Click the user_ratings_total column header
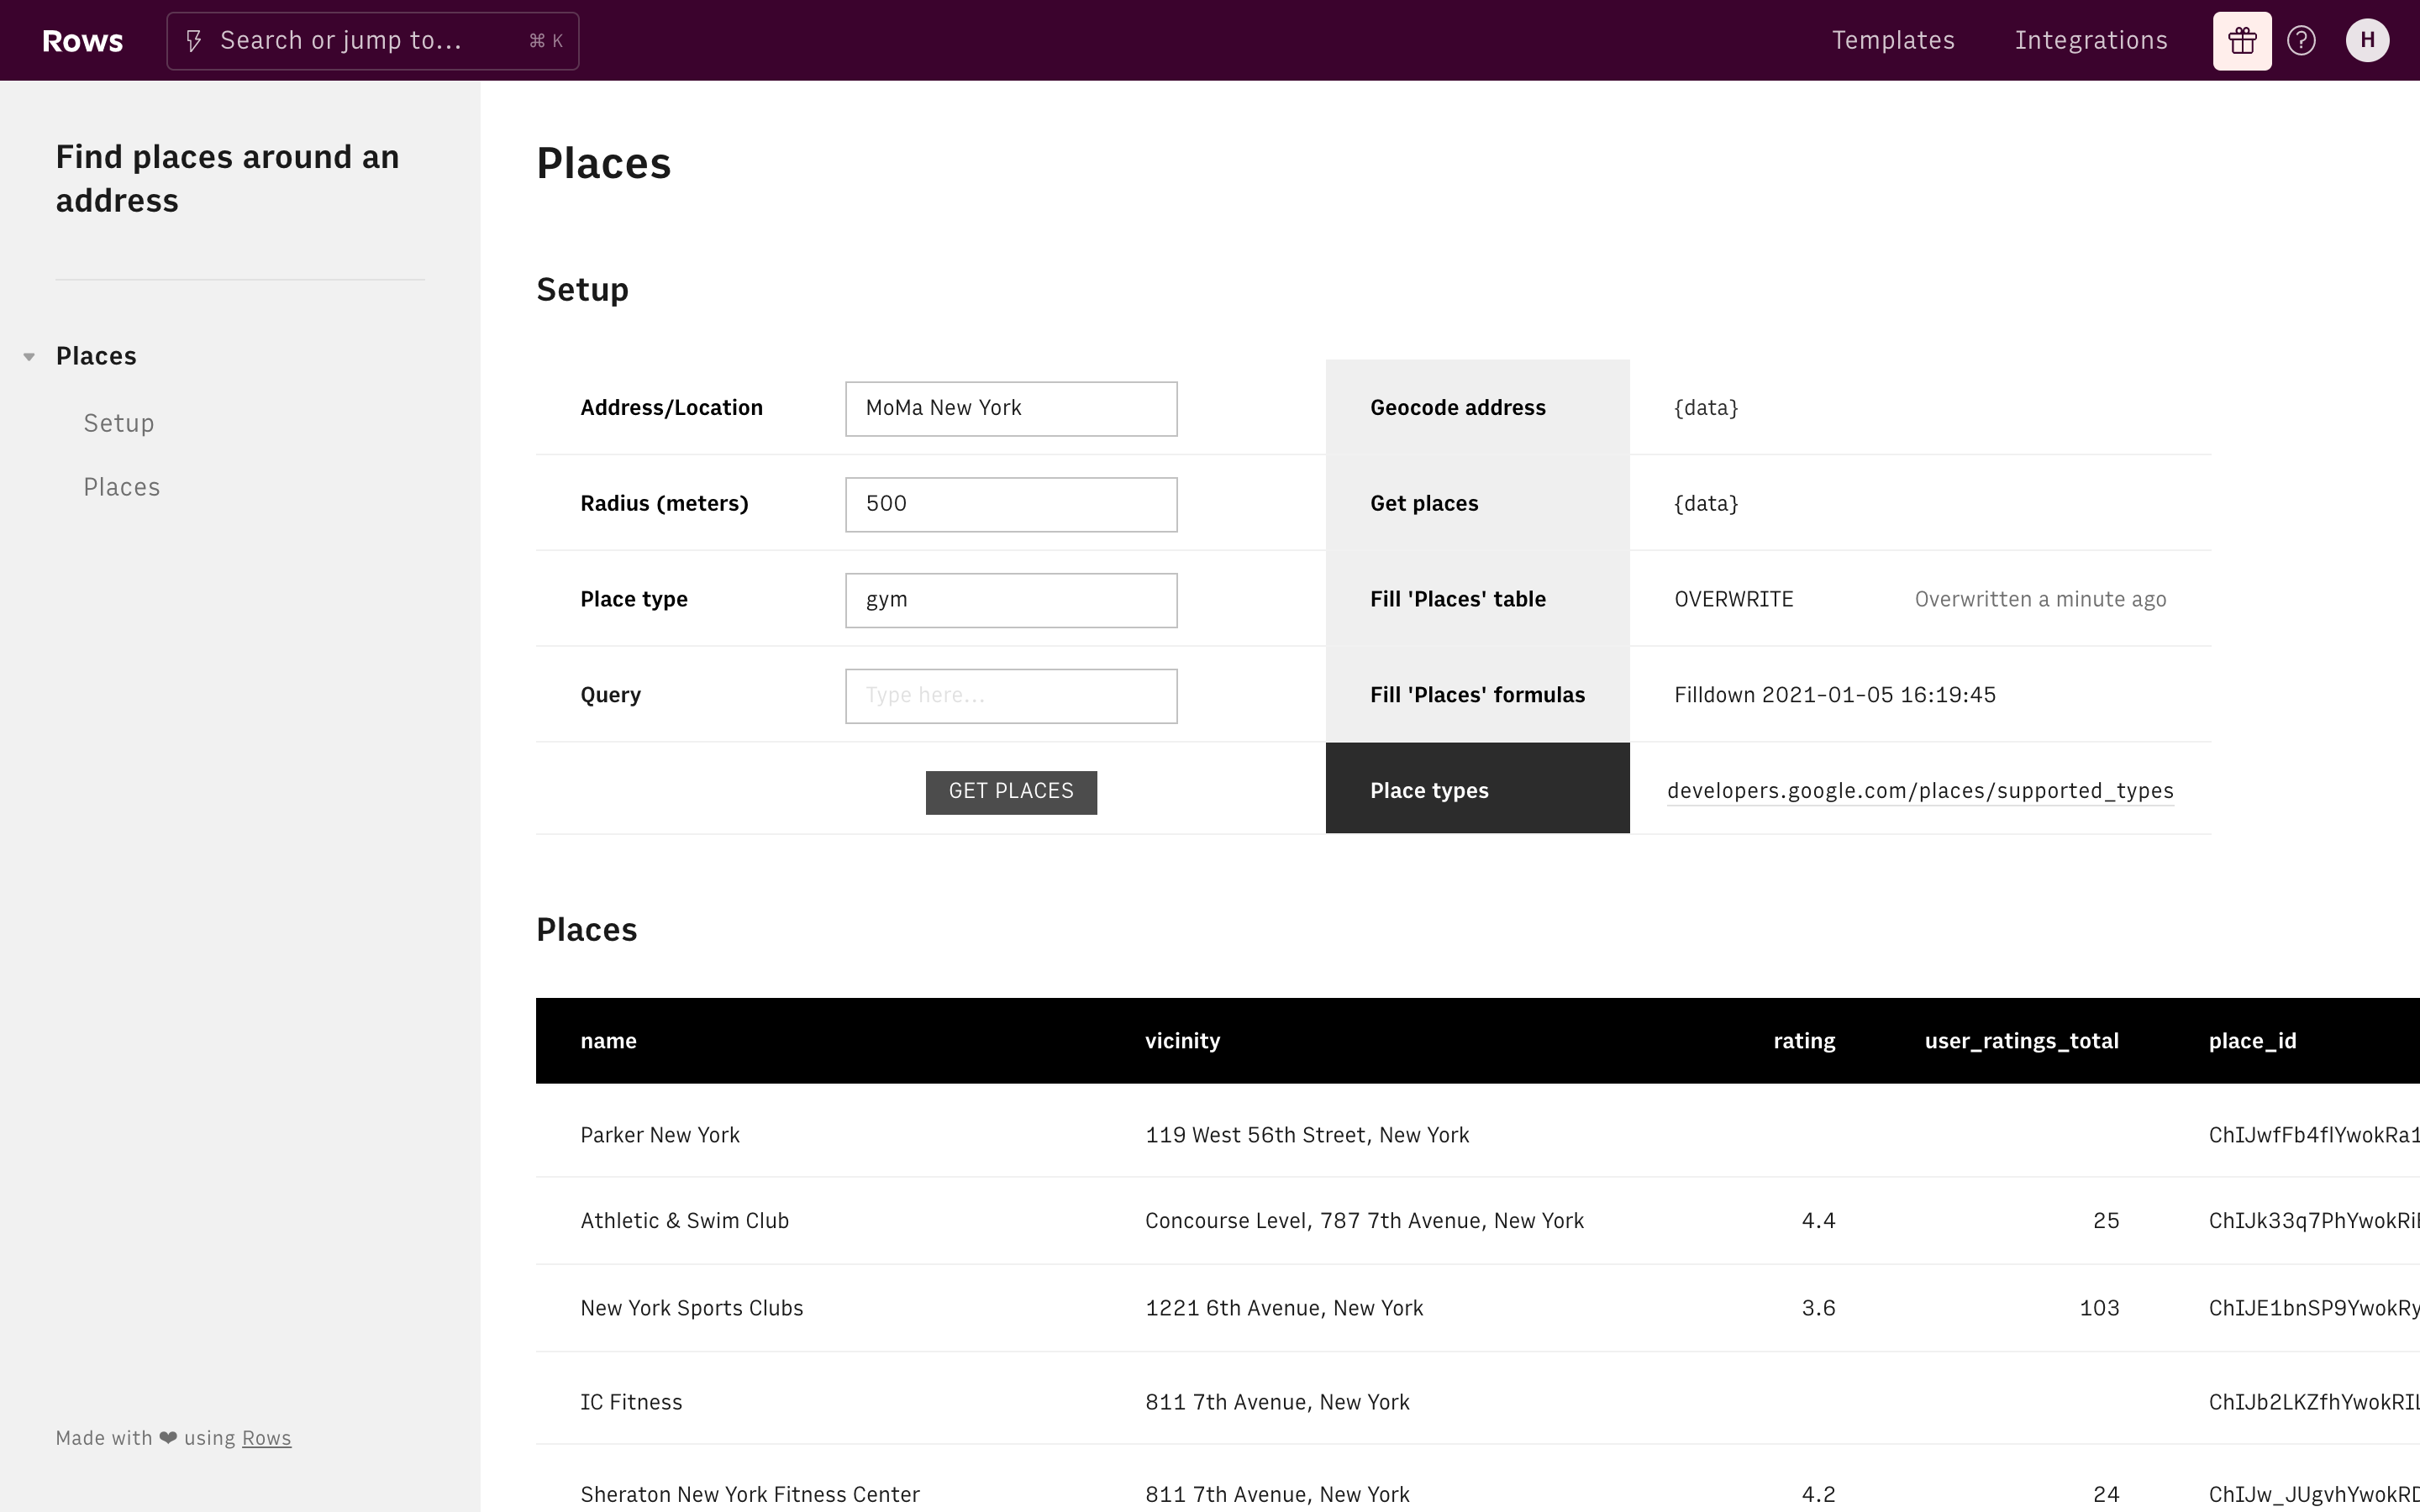The height and width of the screenshot is (1512, 2420). 2021,1041
